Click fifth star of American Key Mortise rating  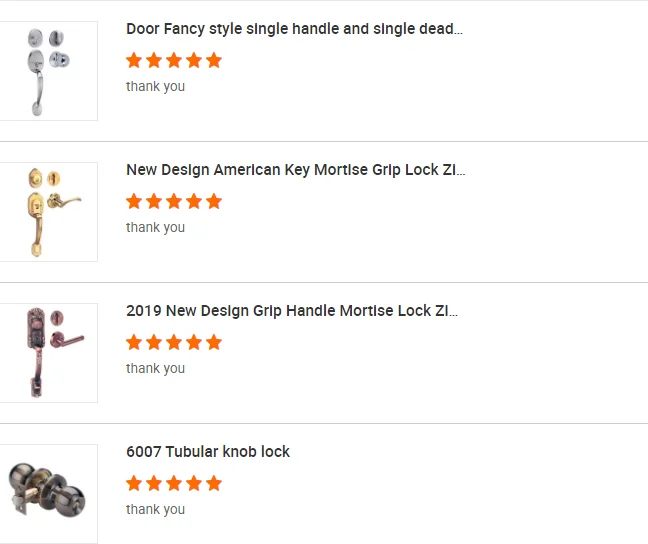[x=213, y=201]
